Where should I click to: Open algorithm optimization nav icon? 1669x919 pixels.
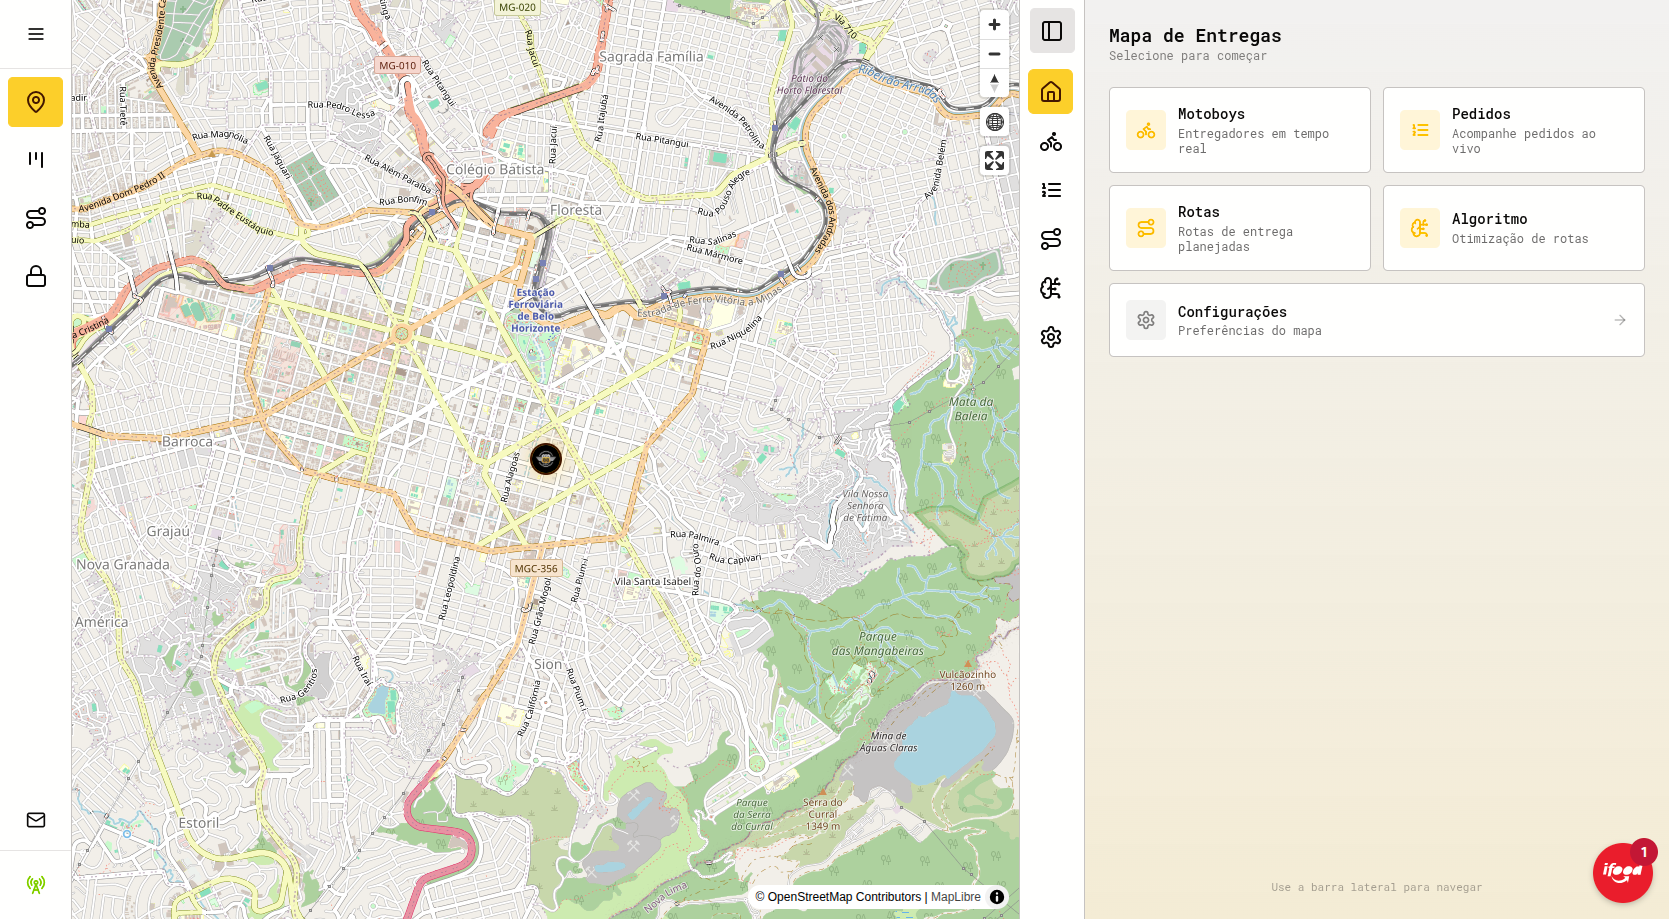point(1051,288)
